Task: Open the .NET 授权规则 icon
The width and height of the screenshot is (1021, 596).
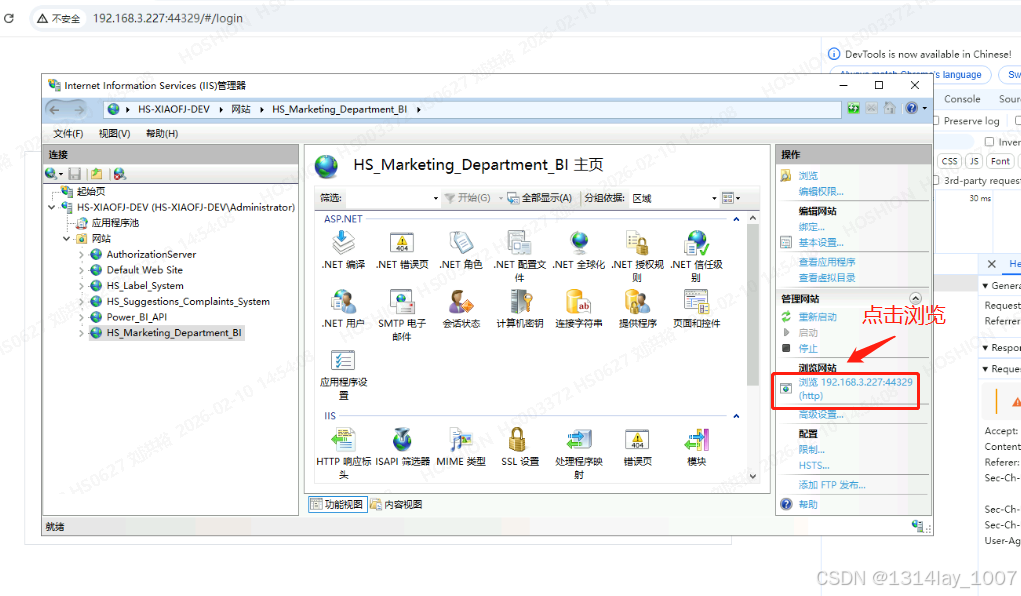Action: pyautogui.click(x=637, y=244)
